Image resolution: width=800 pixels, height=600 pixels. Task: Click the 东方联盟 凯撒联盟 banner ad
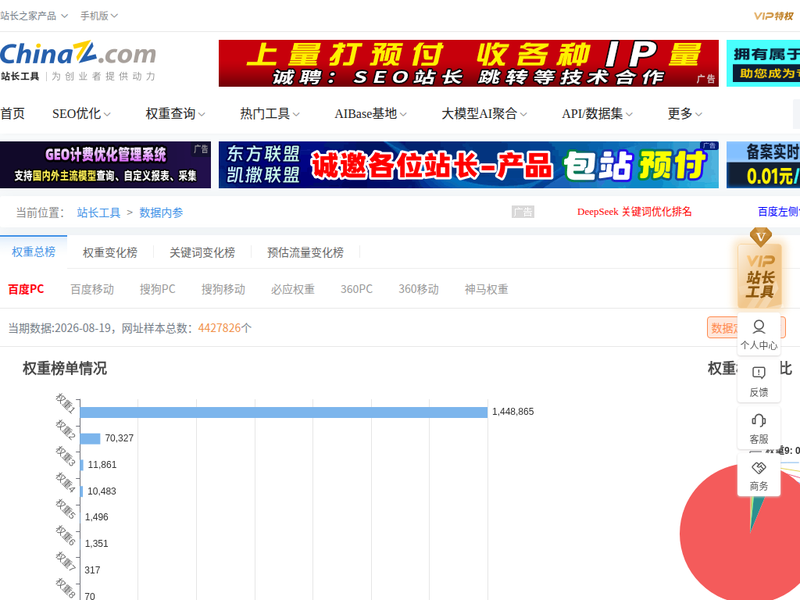tap(468, 165)
